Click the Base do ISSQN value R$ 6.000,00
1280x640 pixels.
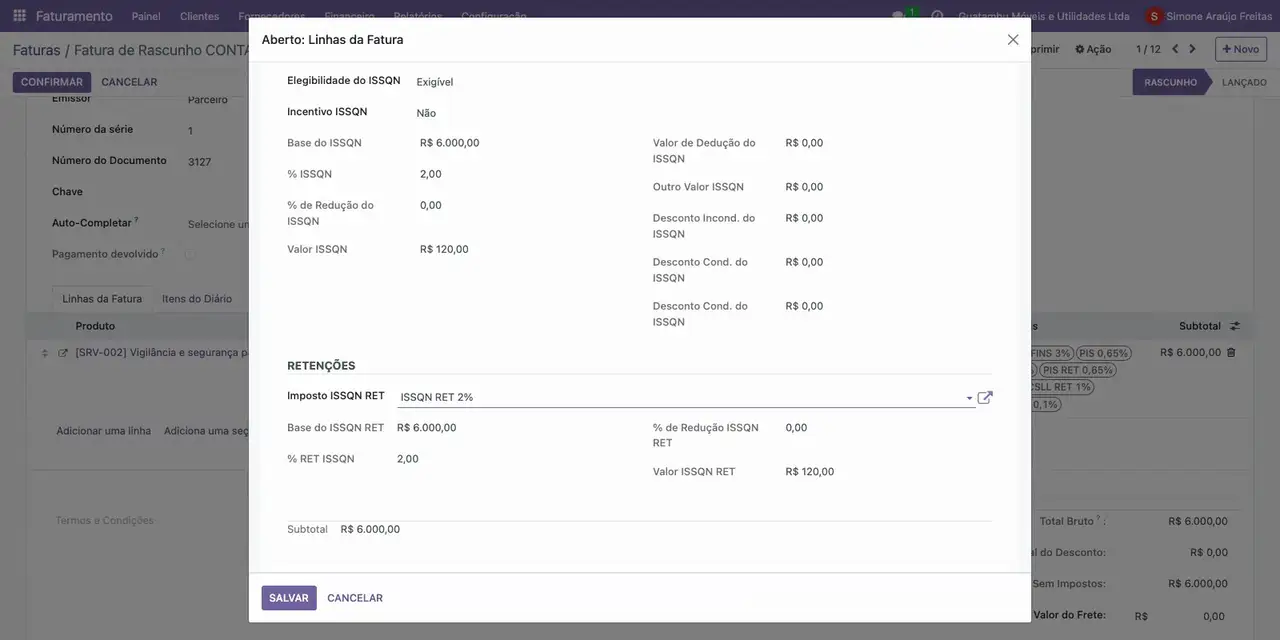(x=450, y=143)
